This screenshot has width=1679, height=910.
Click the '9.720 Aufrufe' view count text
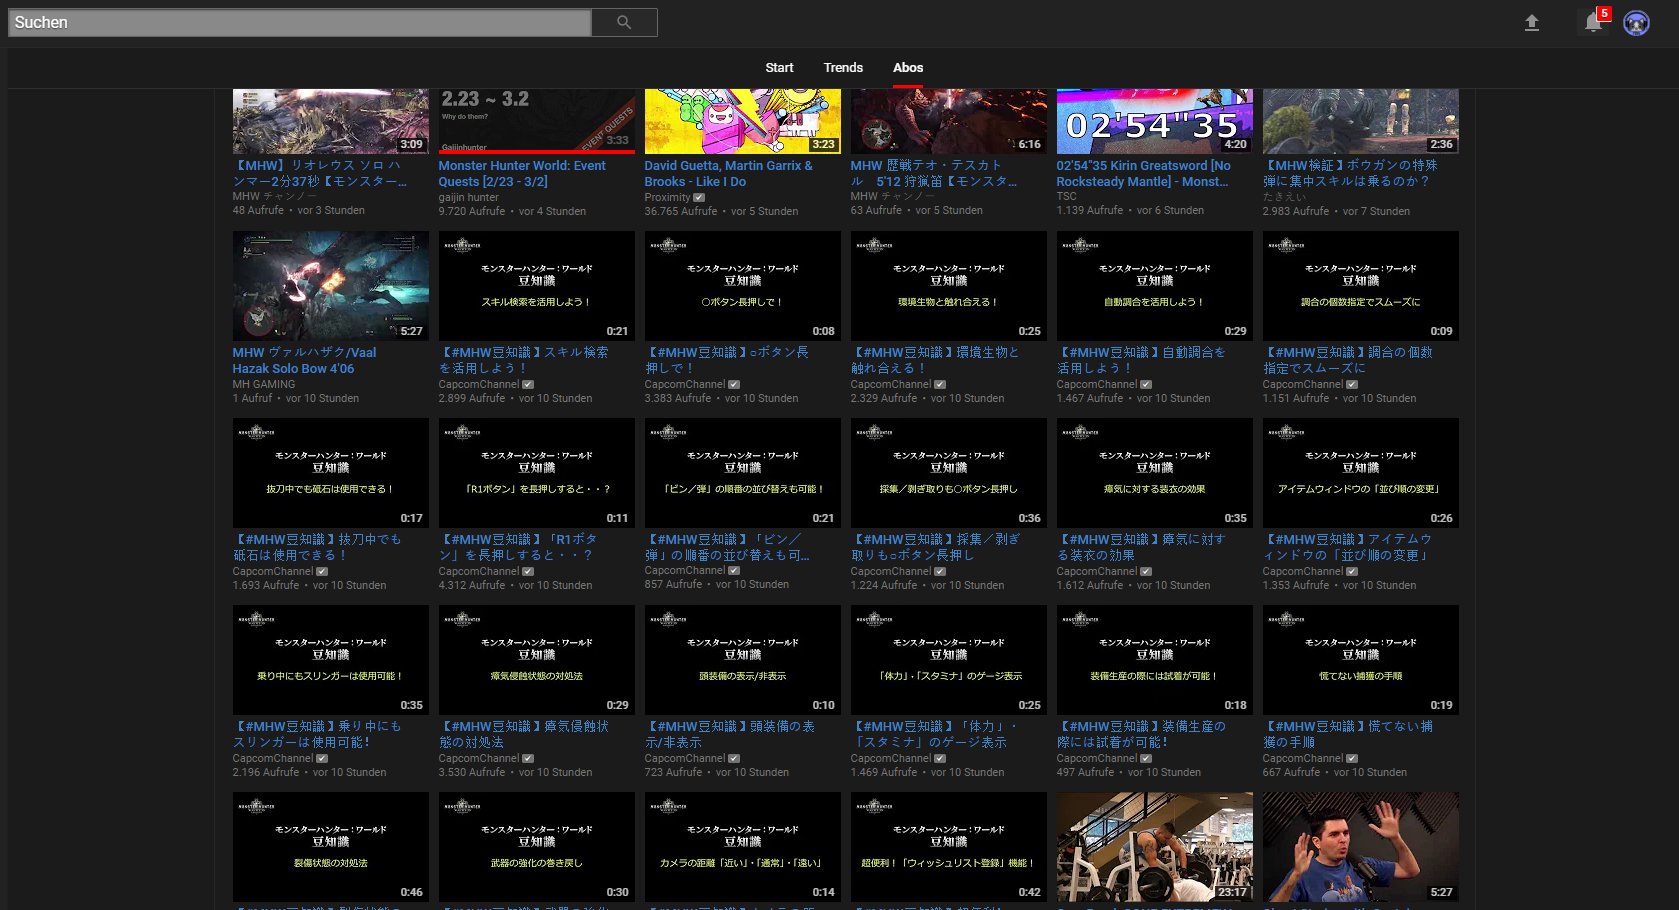tap(472, 211)
